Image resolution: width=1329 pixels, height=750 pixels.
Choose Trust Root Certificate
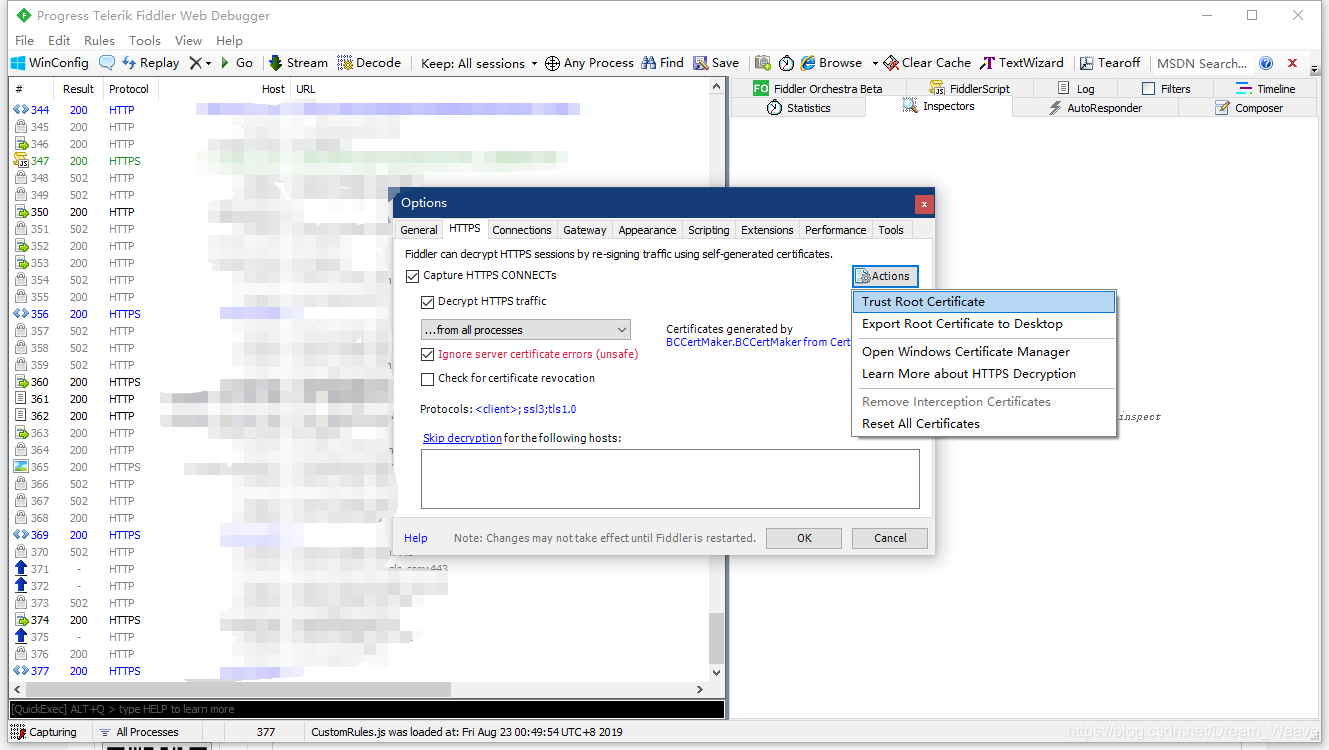(x=984, y=302)
